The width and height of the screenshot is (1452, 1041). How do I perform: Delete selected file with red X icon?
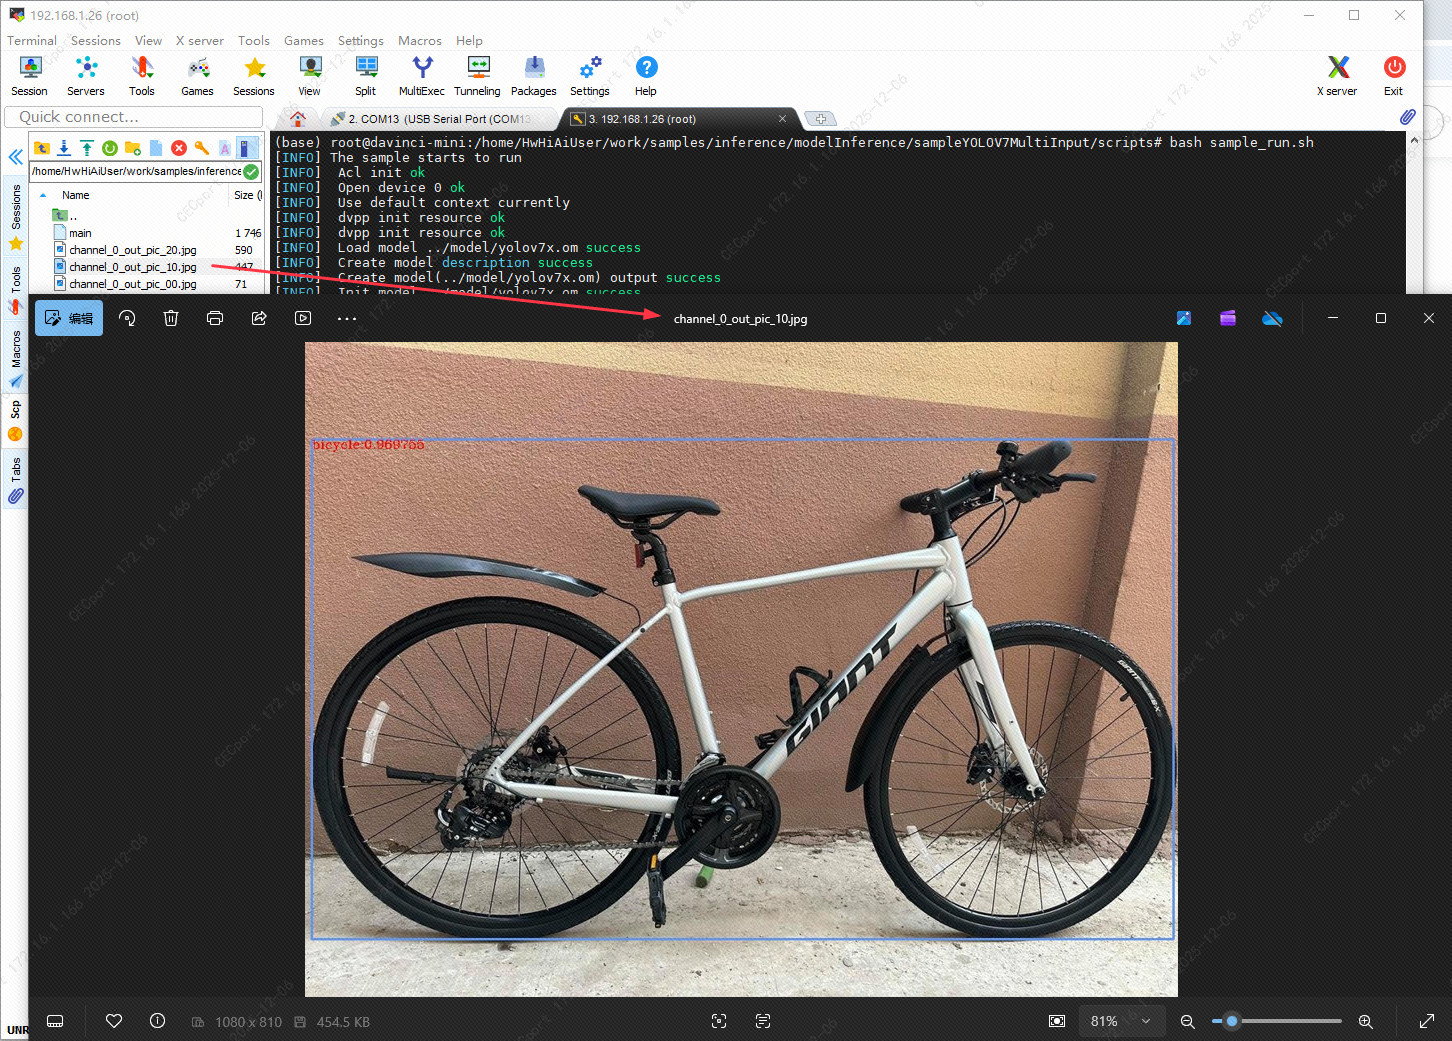(179, 148)
